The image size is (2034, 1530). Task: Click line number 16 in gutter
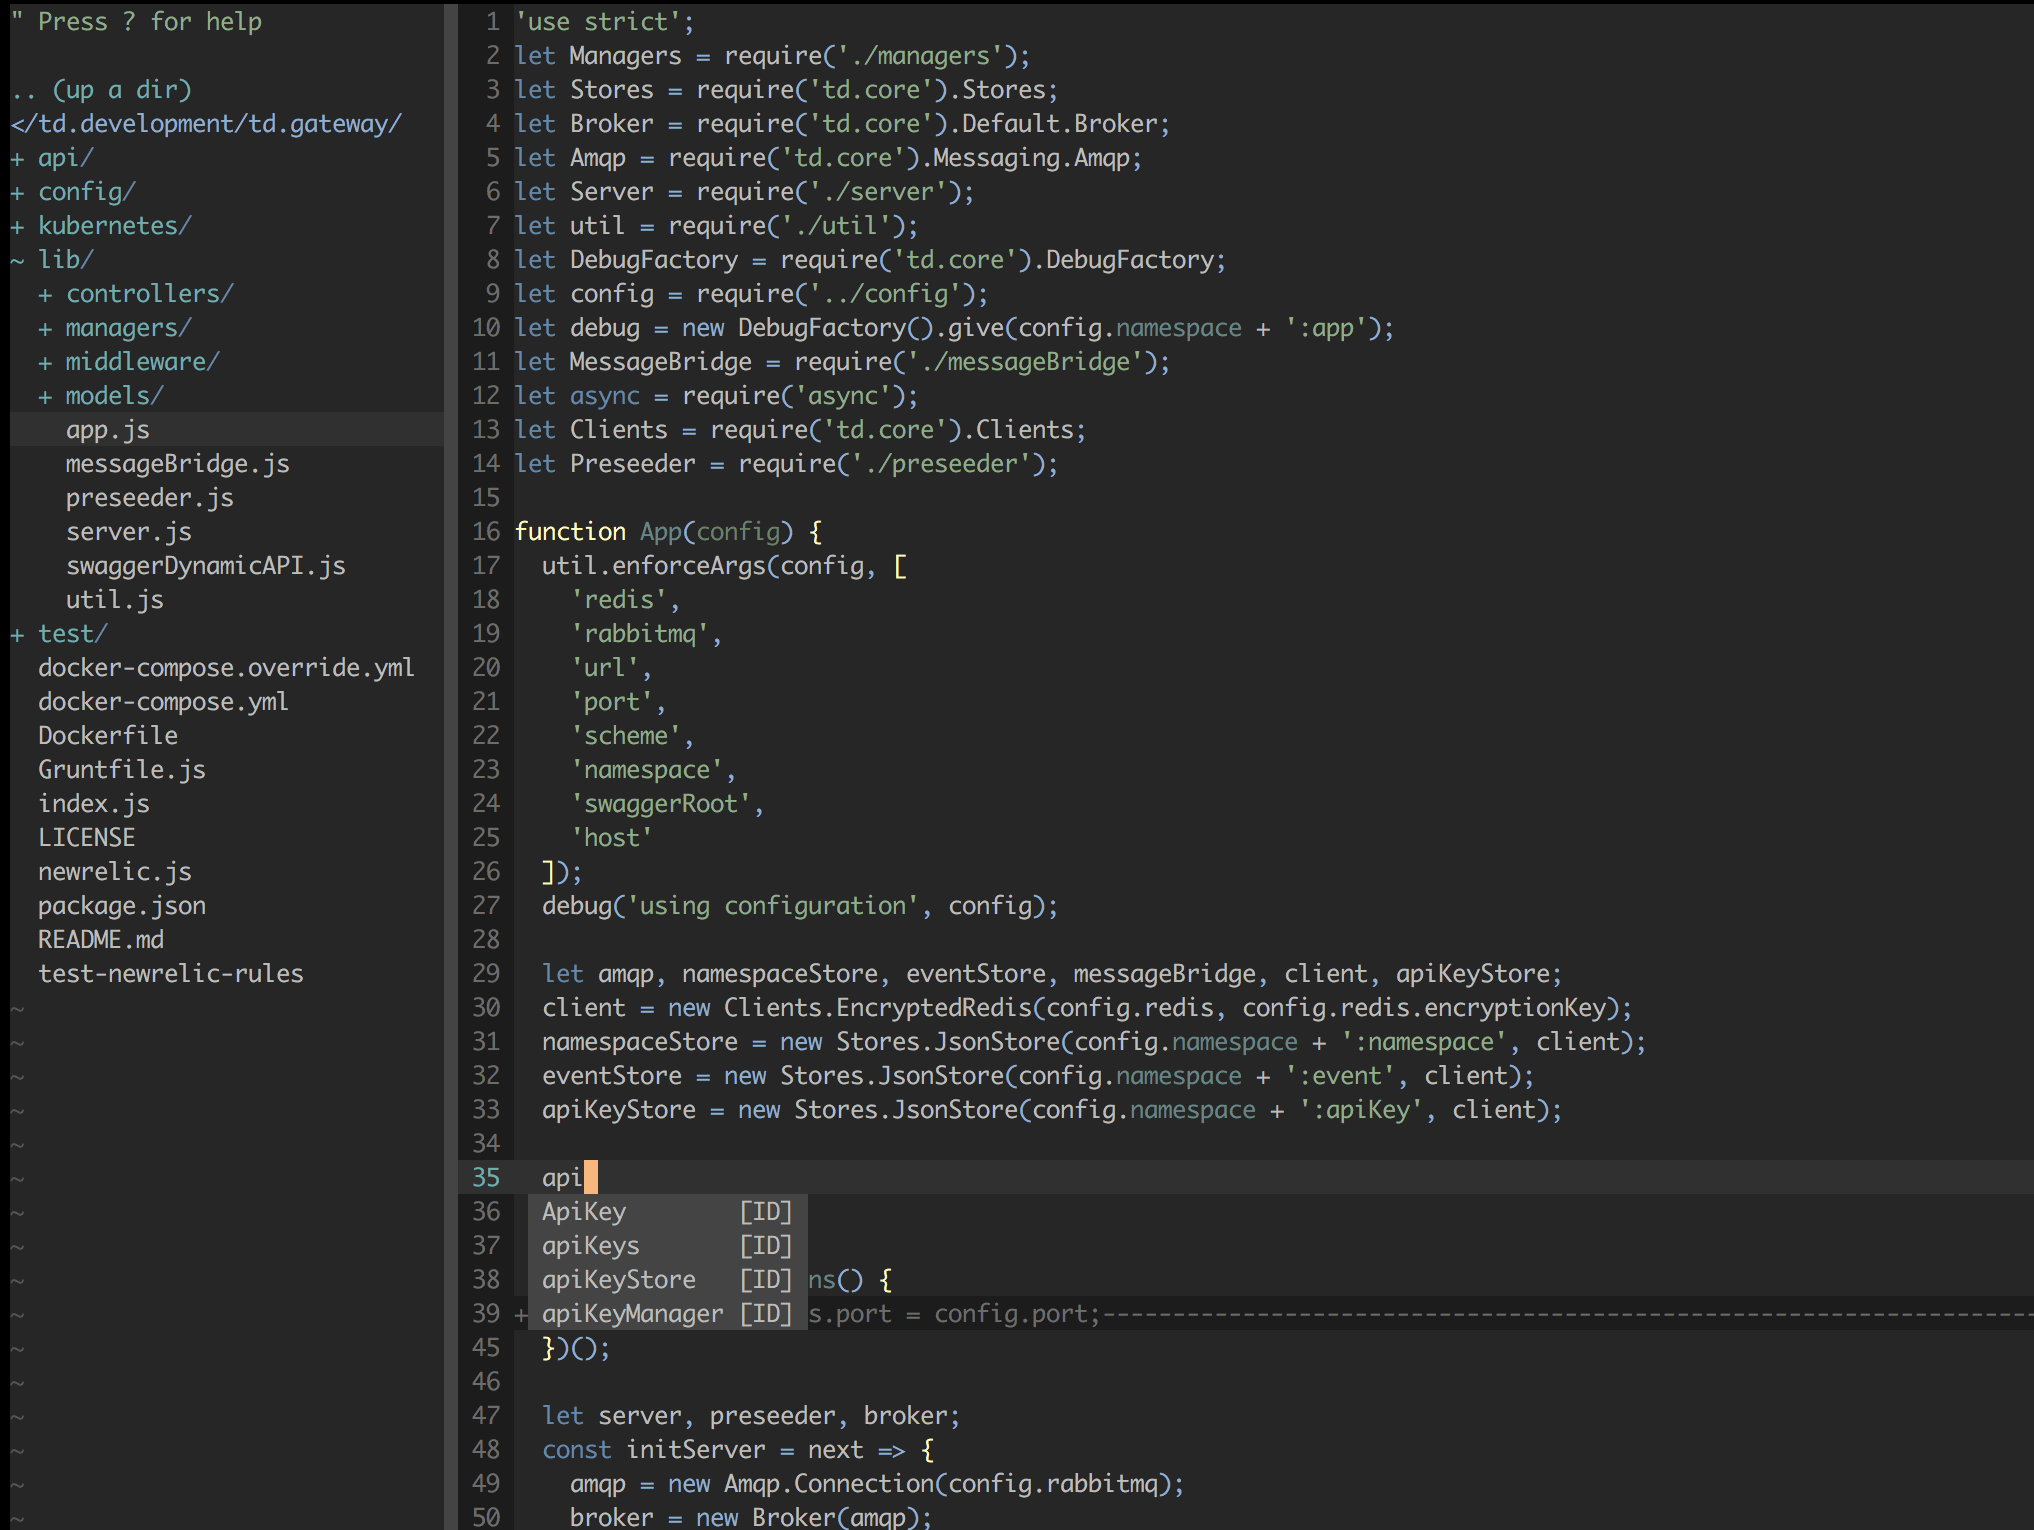(x=486, y=532)
